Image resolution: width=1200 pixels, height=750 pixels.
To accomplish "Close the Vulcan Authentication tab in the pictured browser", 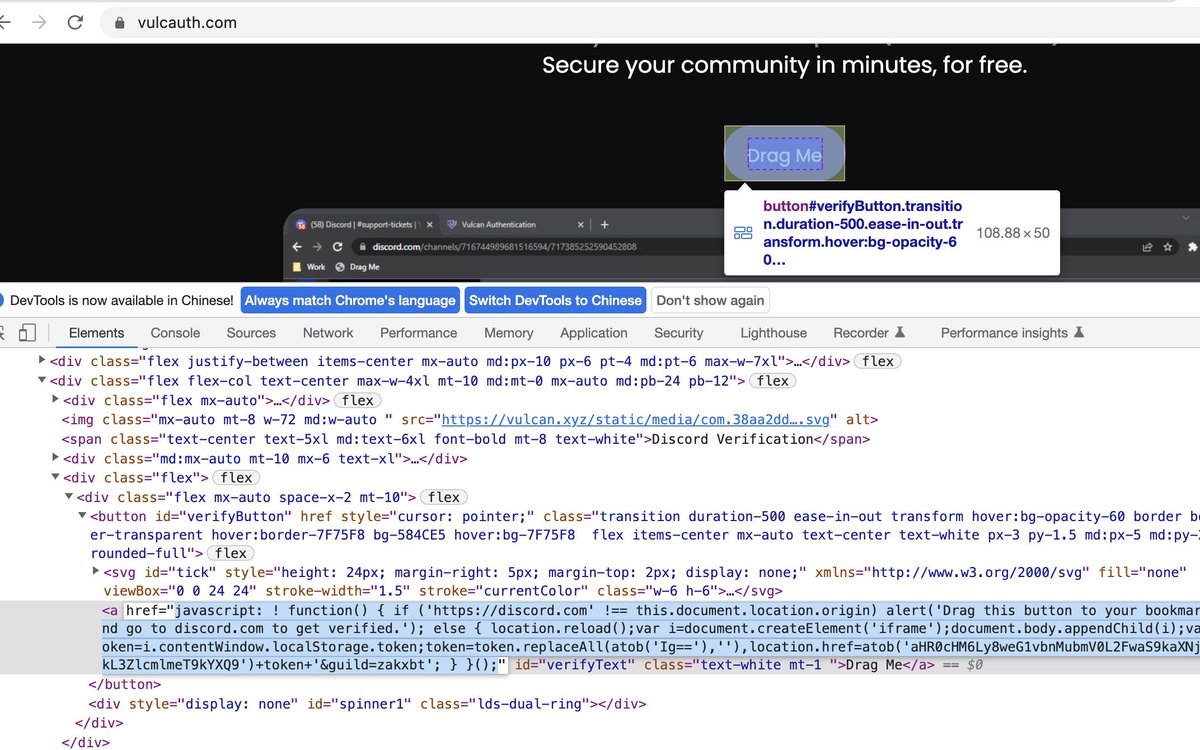I will pyautogui.click(x=580, y=225).
